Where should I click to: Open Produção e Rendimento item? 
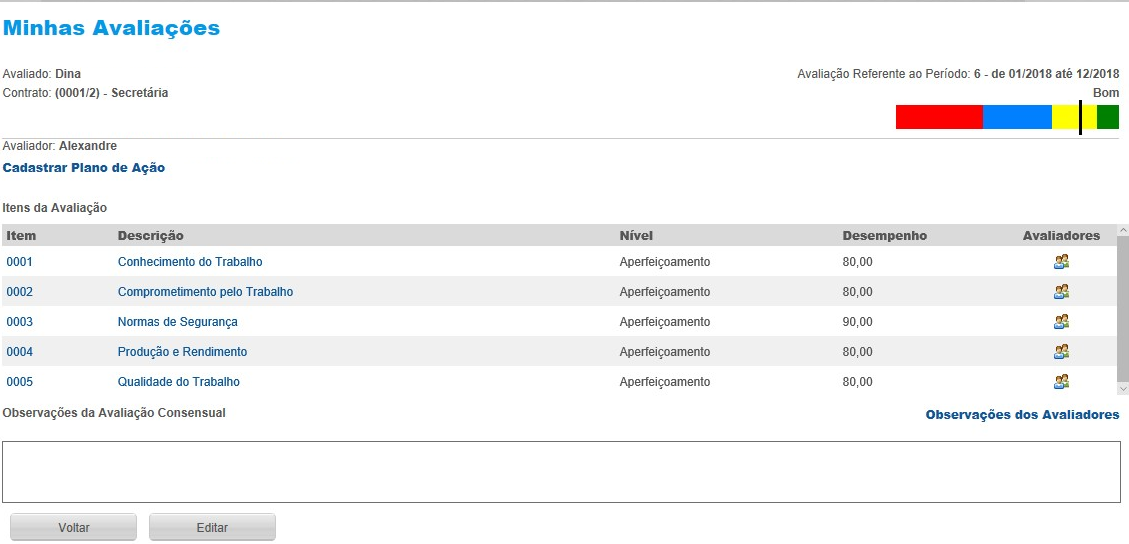(182, 352)
